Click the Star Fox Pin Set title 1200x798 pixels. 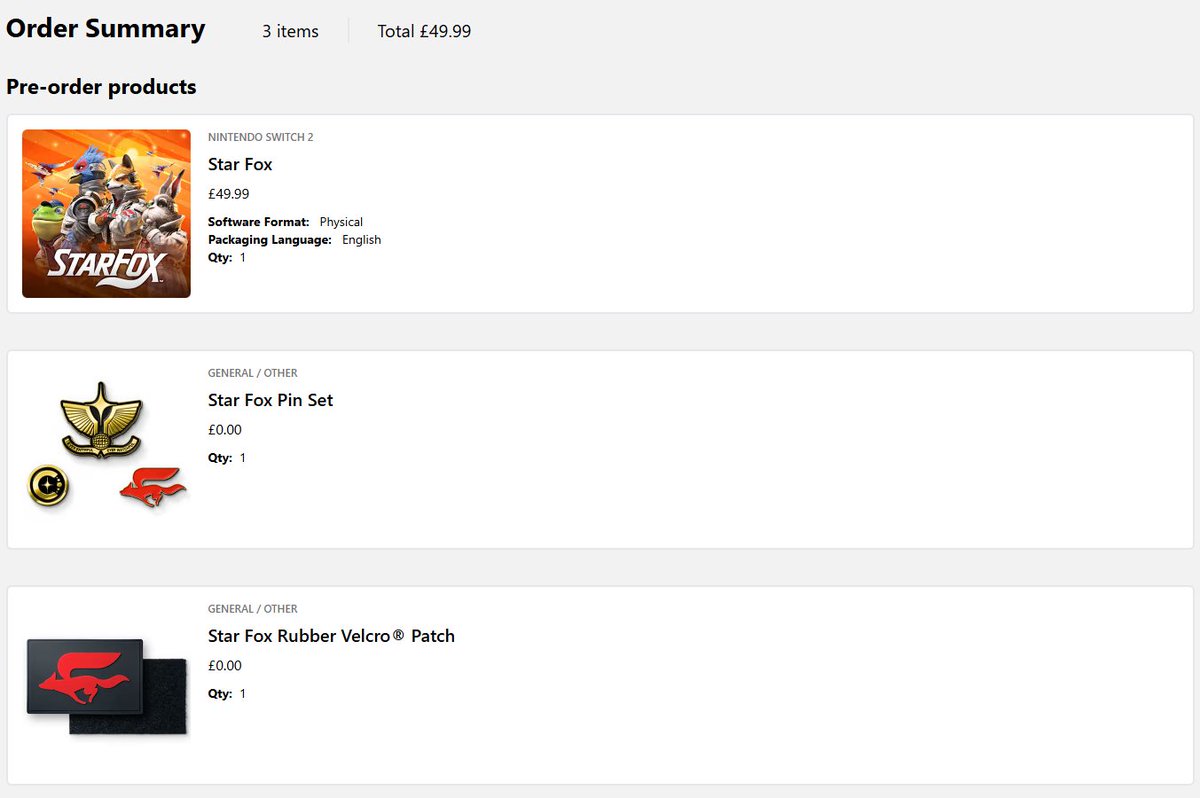(x=270, y=400)
